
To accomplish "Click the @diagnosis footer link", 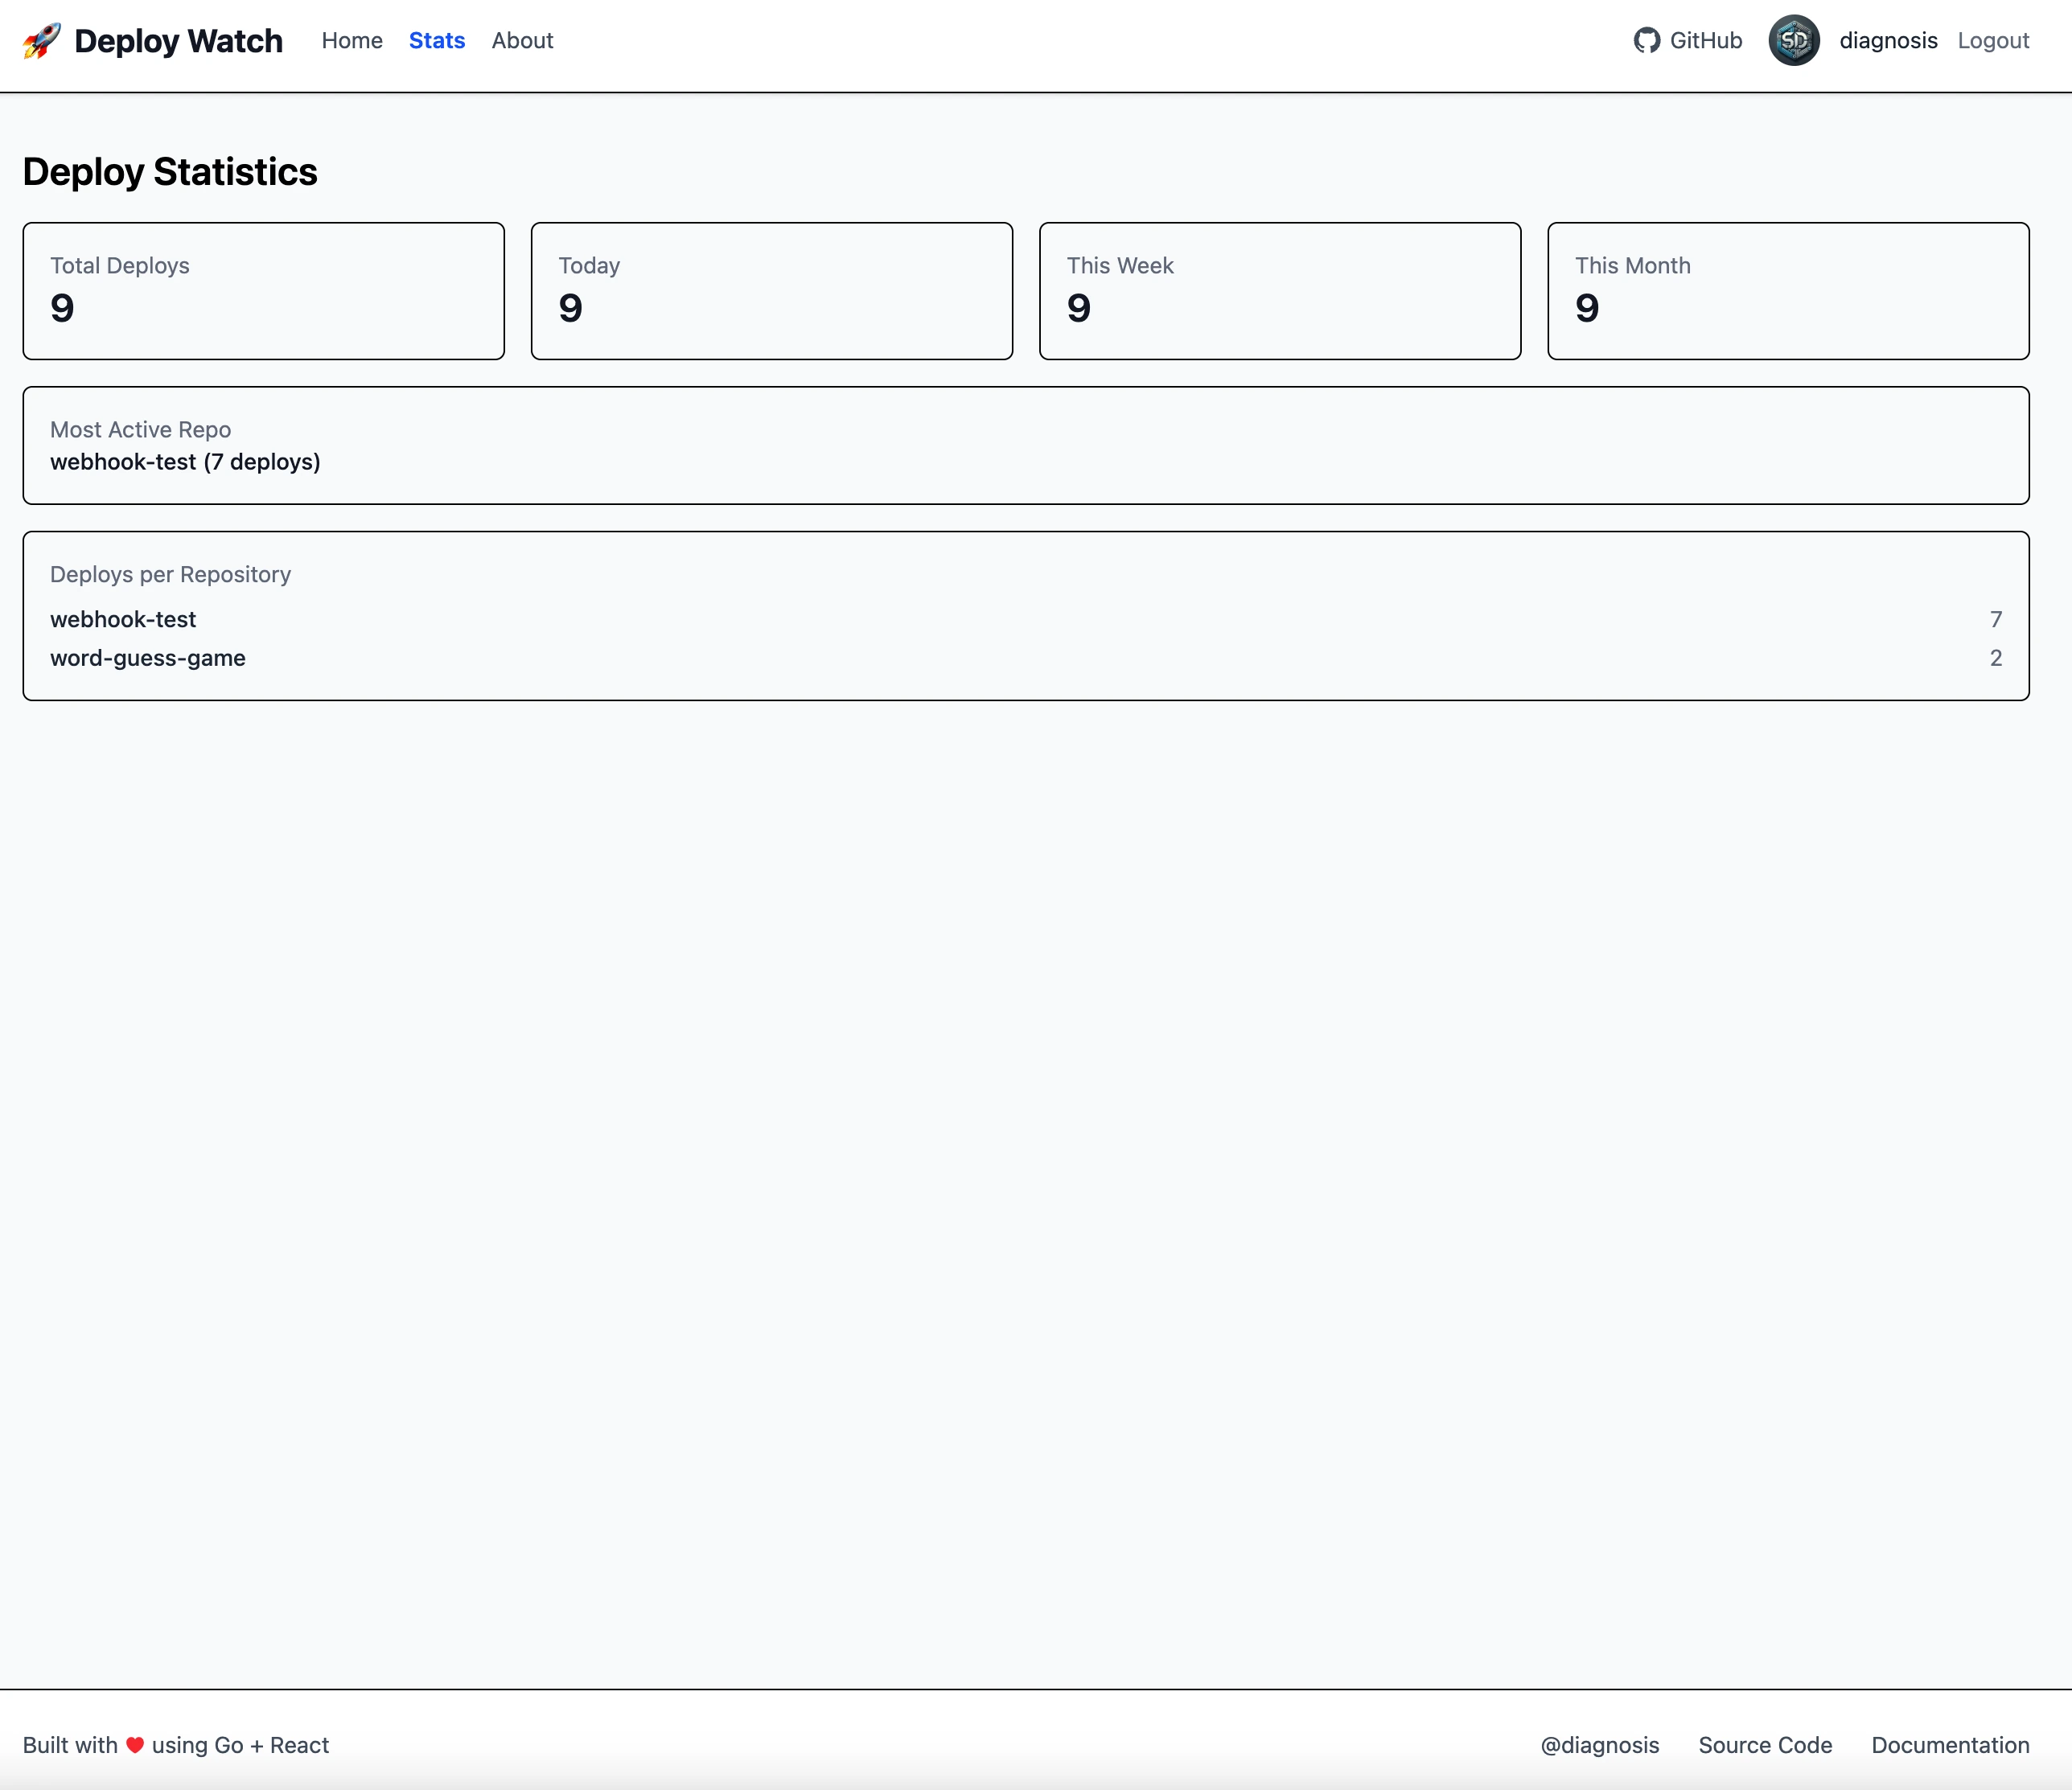I will [1599, 1744].
